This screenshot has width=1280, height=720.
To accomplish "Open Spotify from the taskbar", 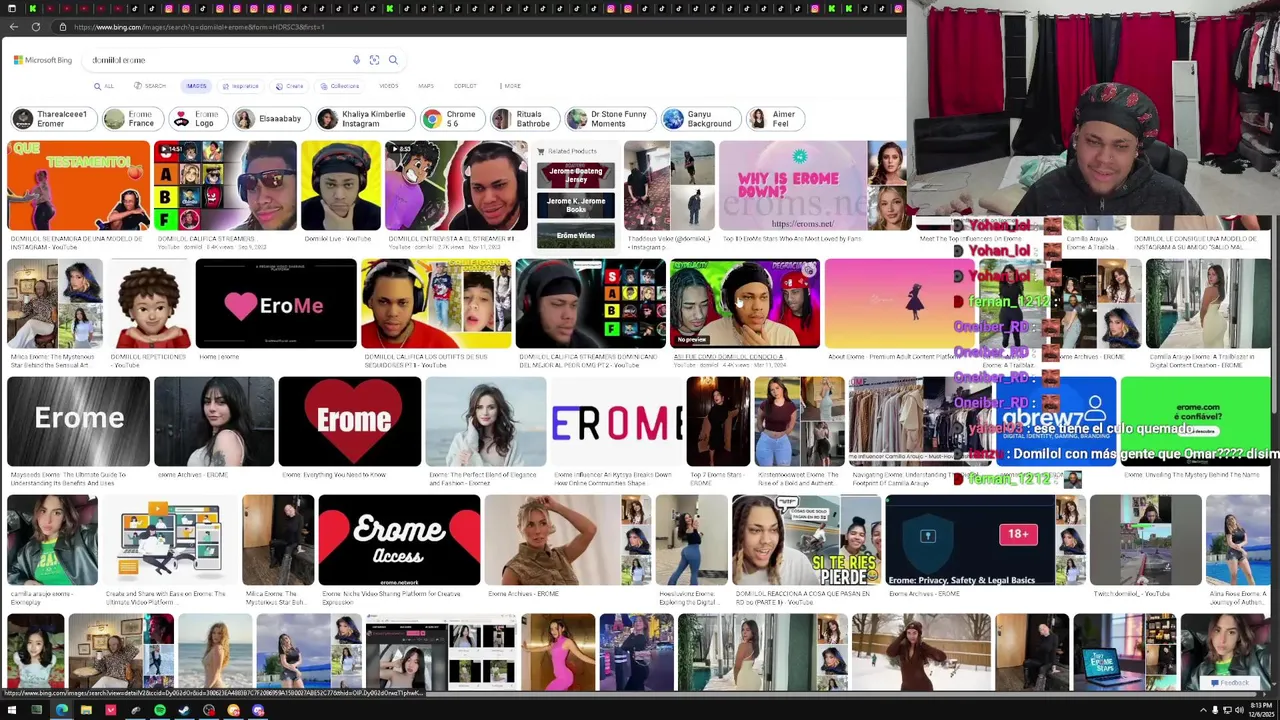I will [x=160, y=711].
